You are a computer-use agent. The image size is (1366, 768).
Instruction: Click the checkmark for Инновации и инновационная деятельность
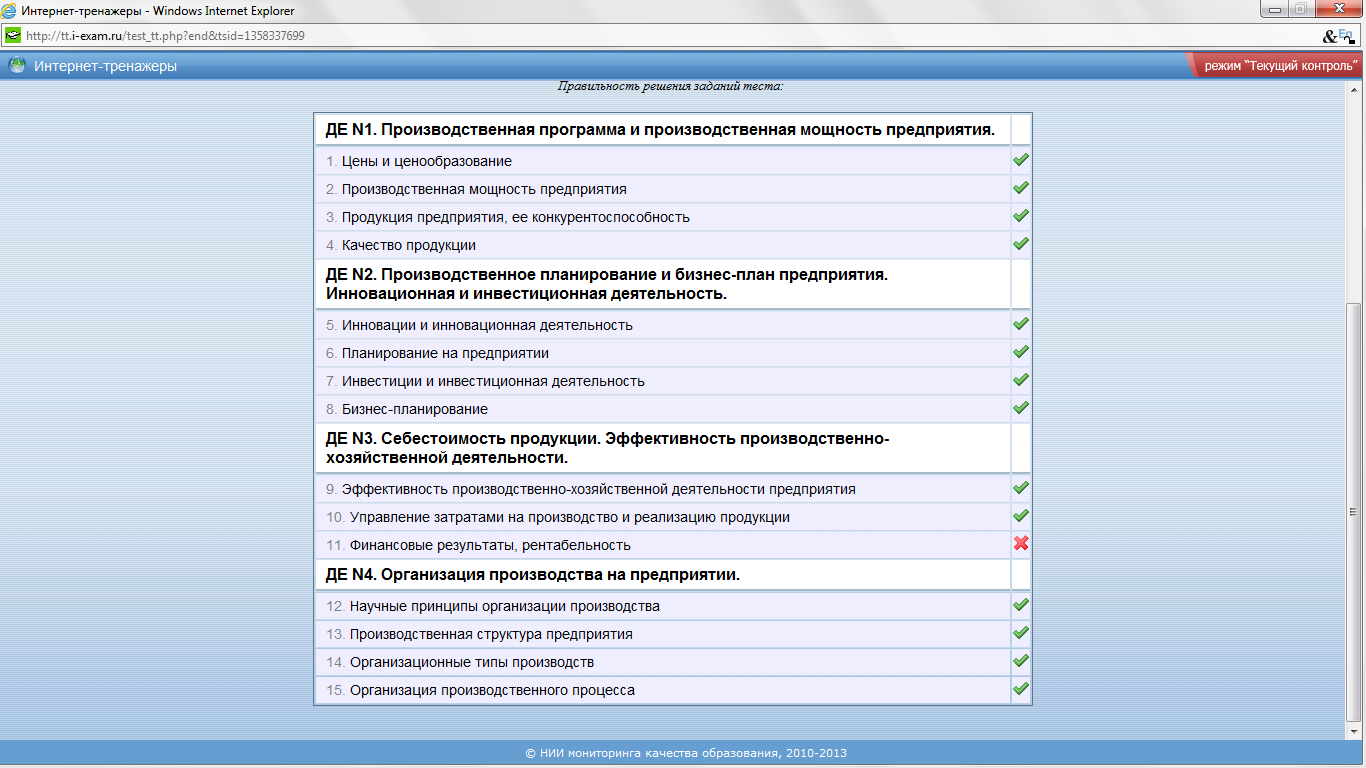point(1021,324)
